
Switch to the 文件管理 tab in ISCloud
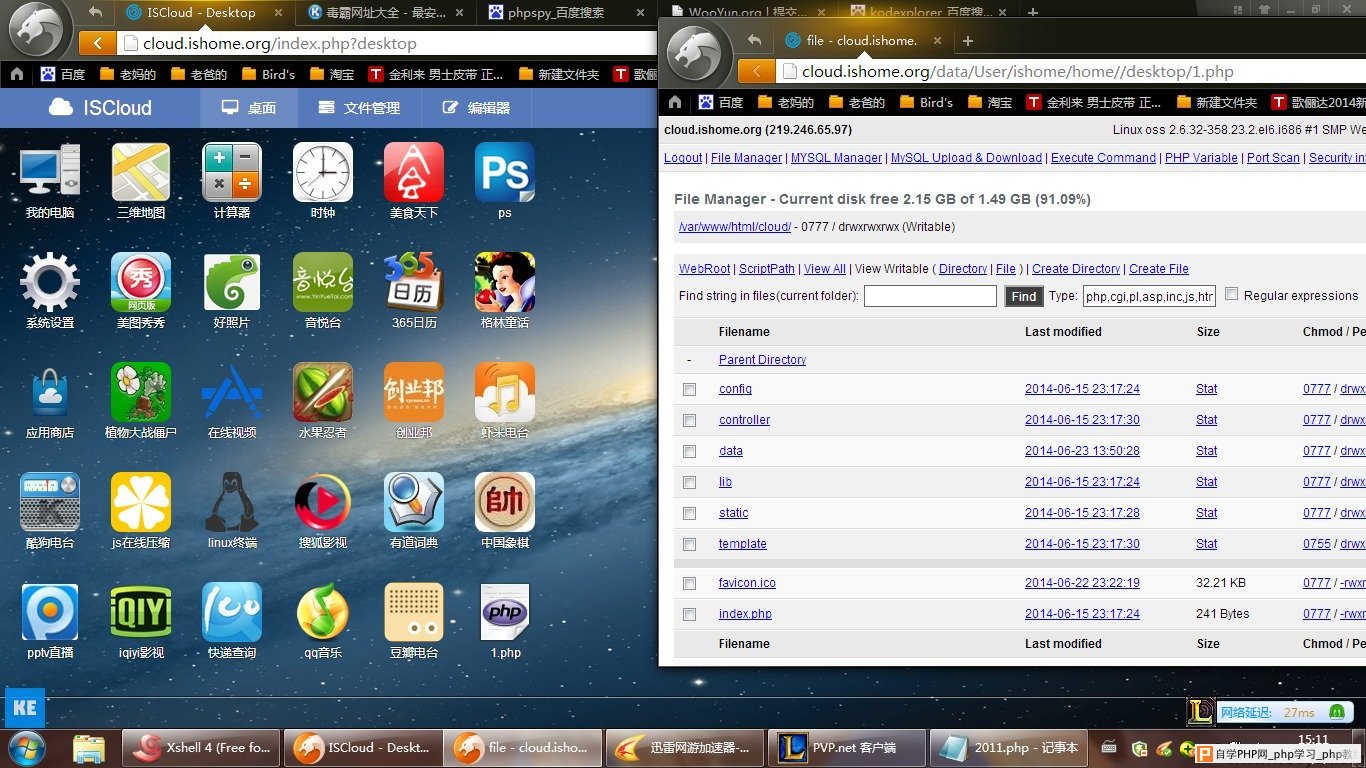359,108
